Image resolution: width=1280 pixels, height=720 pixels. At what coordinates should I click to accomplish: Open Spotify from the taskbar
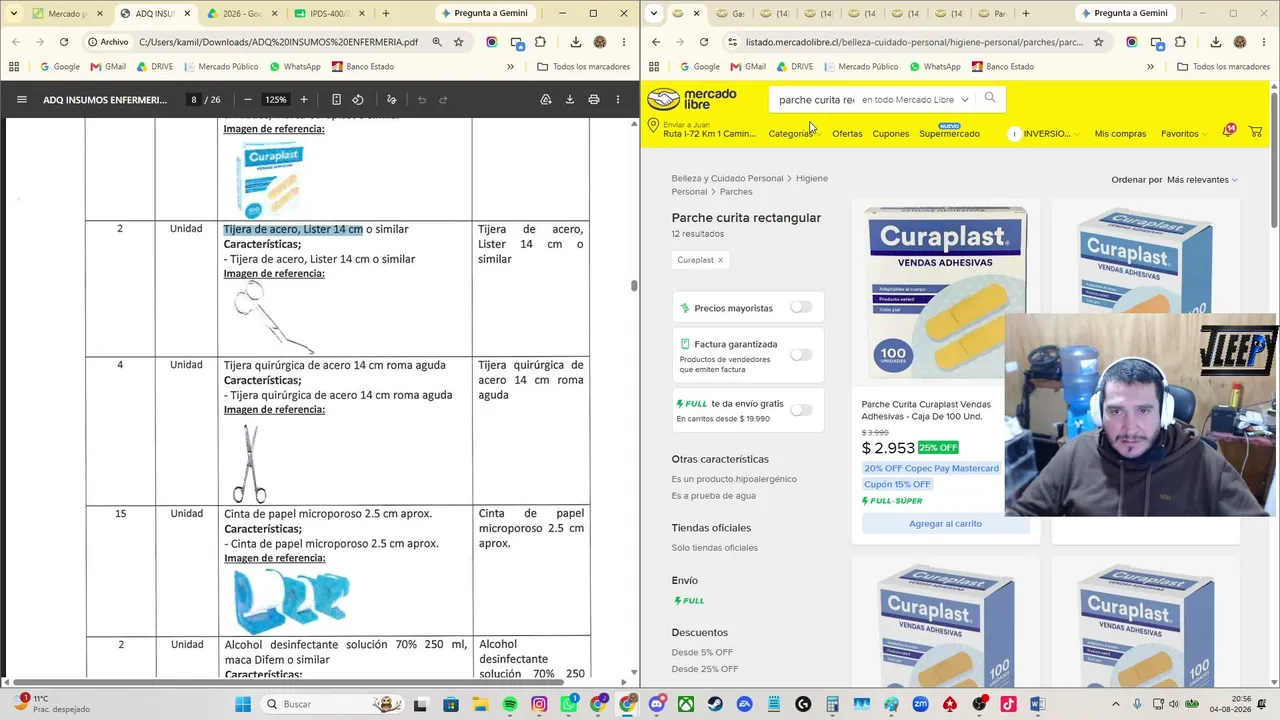click(510, 704)
